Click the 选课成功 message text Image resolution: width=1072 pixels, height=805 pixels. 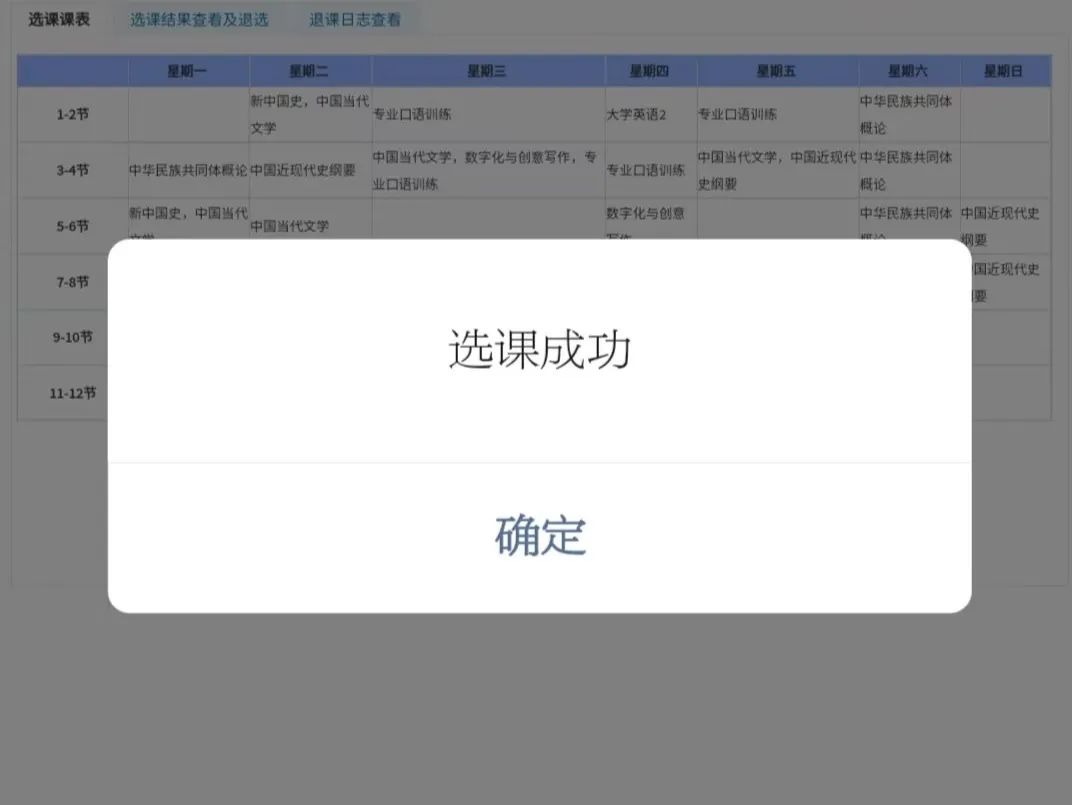click(x=540, y=351)
